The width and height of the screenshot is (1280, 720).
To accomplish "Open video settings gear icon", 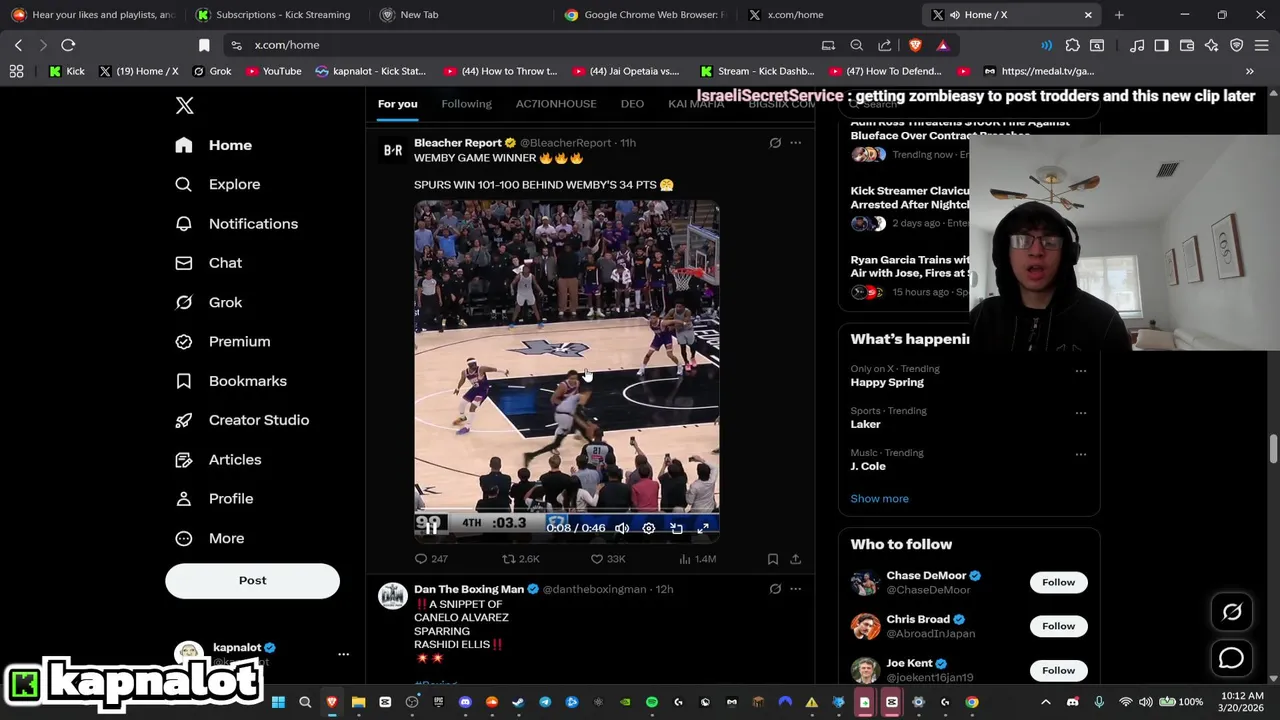I will click(649, 528).
